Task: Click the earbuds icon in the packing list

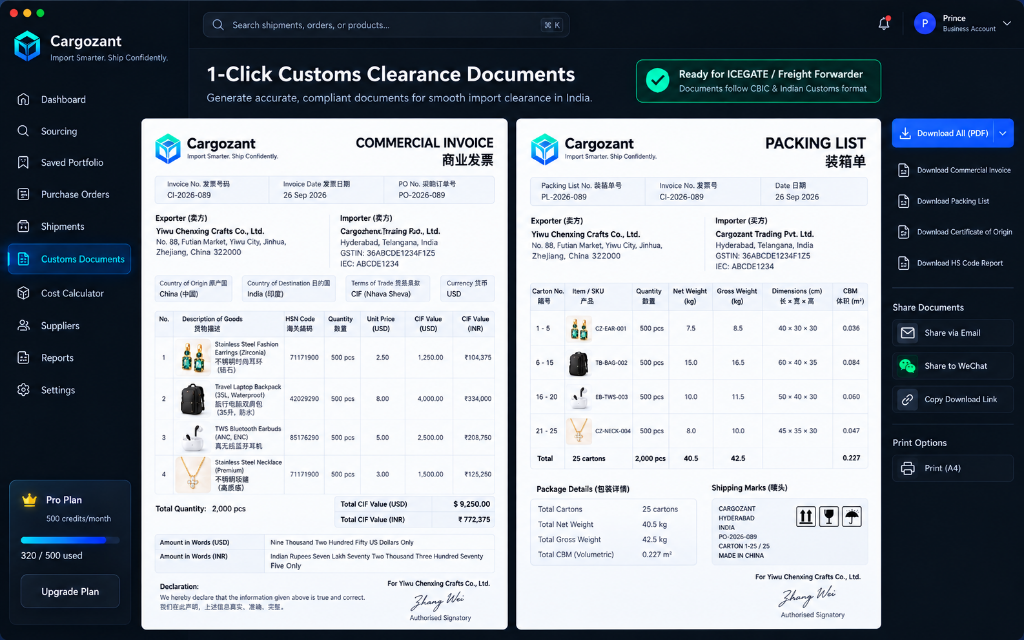Action: click(579, 397)
